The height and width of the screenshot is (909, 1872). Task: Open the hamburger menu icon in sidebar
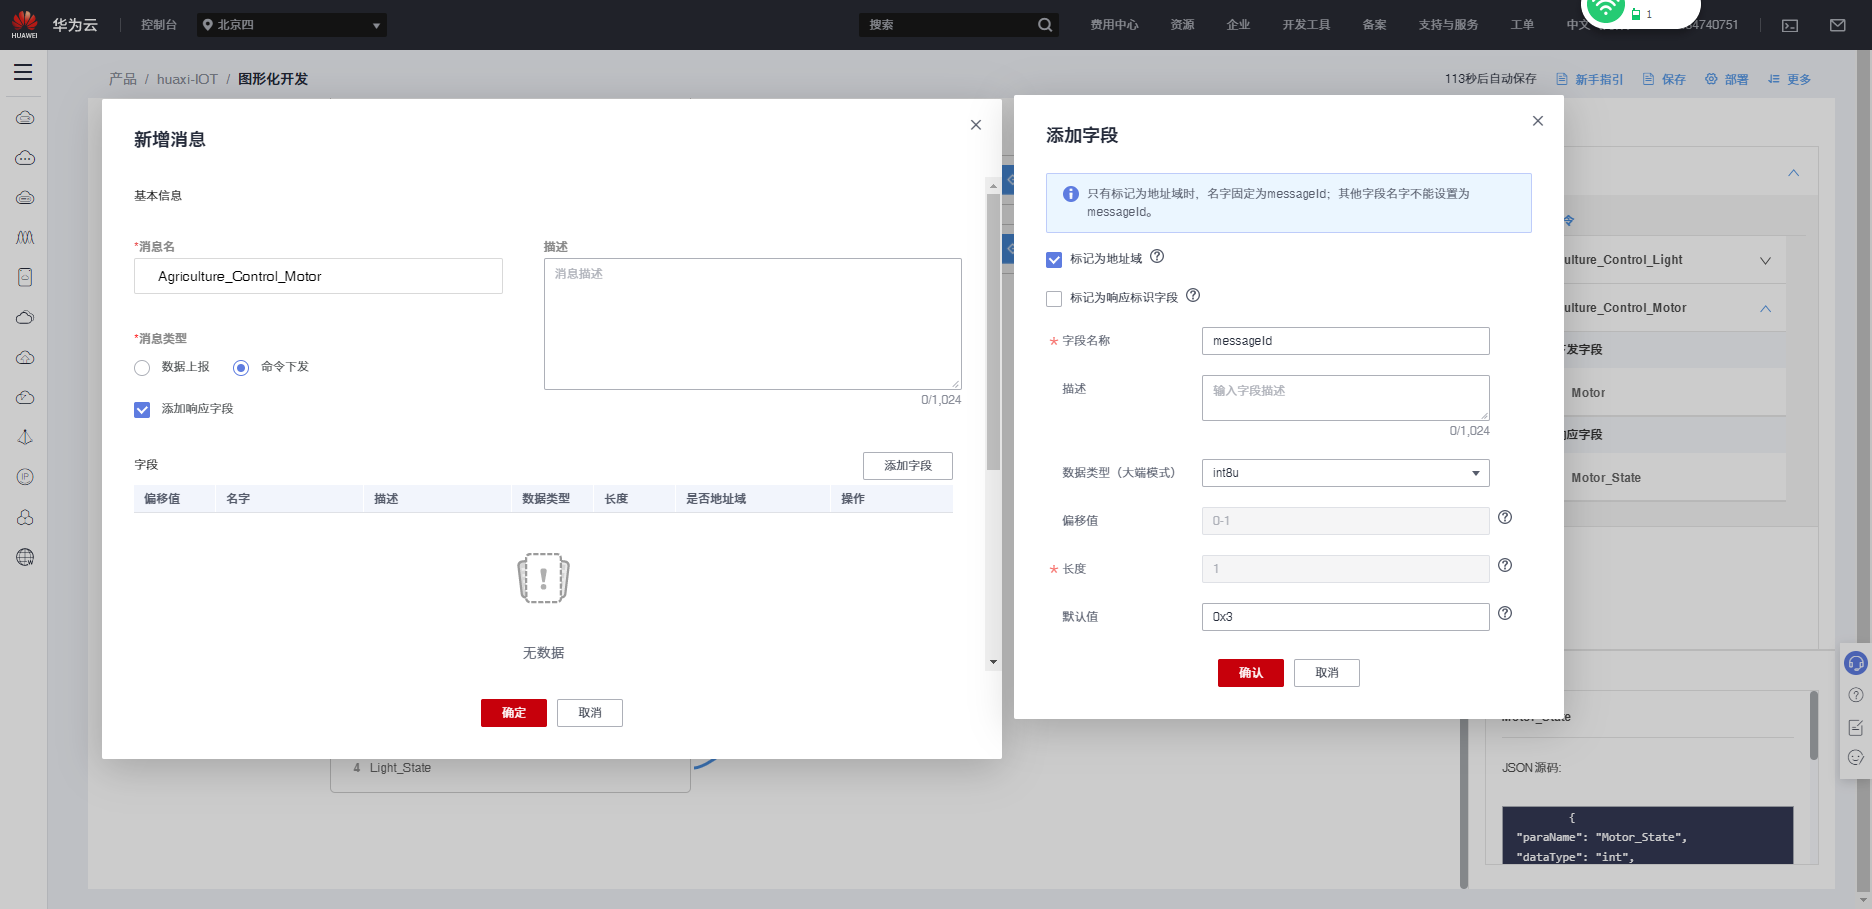(23, 72)
